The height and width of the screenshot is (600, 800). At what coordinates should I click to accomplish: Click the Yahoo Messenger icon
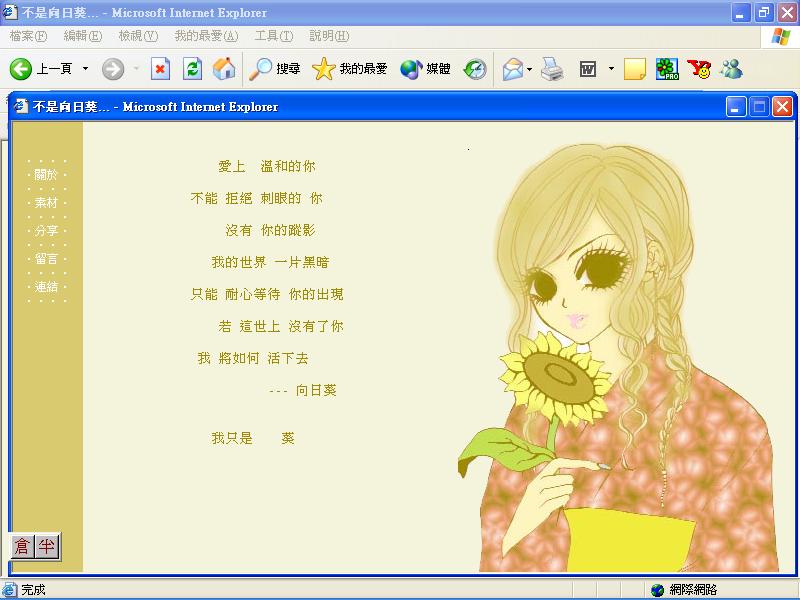tap(699, 69)
